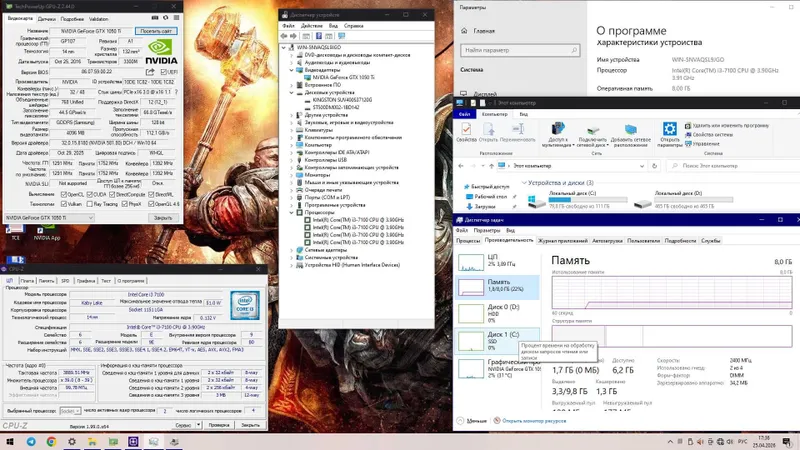Screen dimensions: 800x450
Task: Open the GPU-Z hamburger menu icon
Action: pyautogui.click(x=177, y=18)
